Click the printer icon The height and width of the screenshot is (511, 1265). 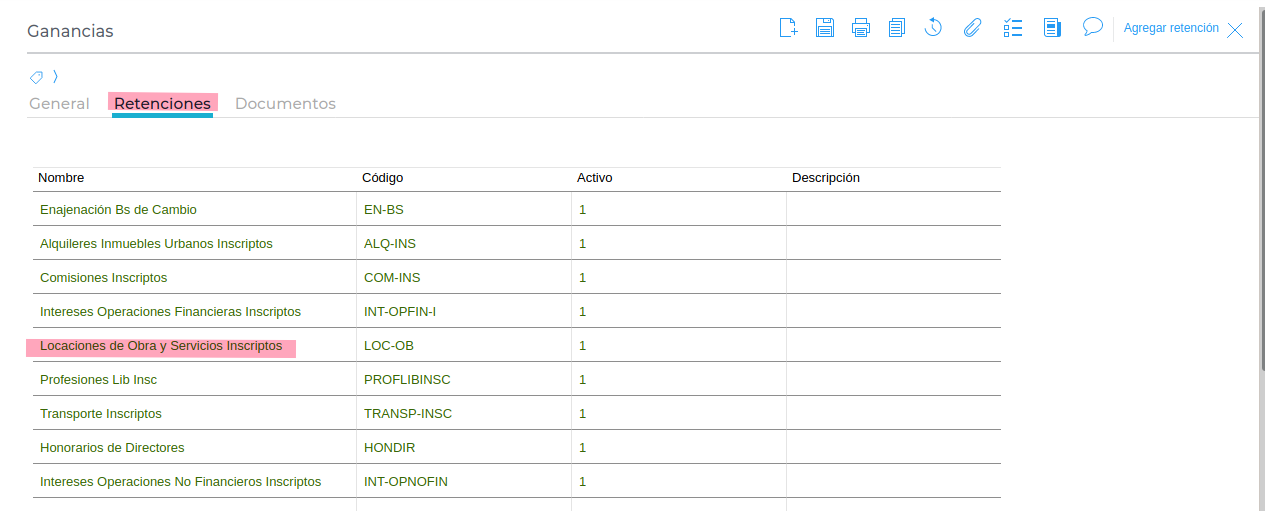(860, 28)
